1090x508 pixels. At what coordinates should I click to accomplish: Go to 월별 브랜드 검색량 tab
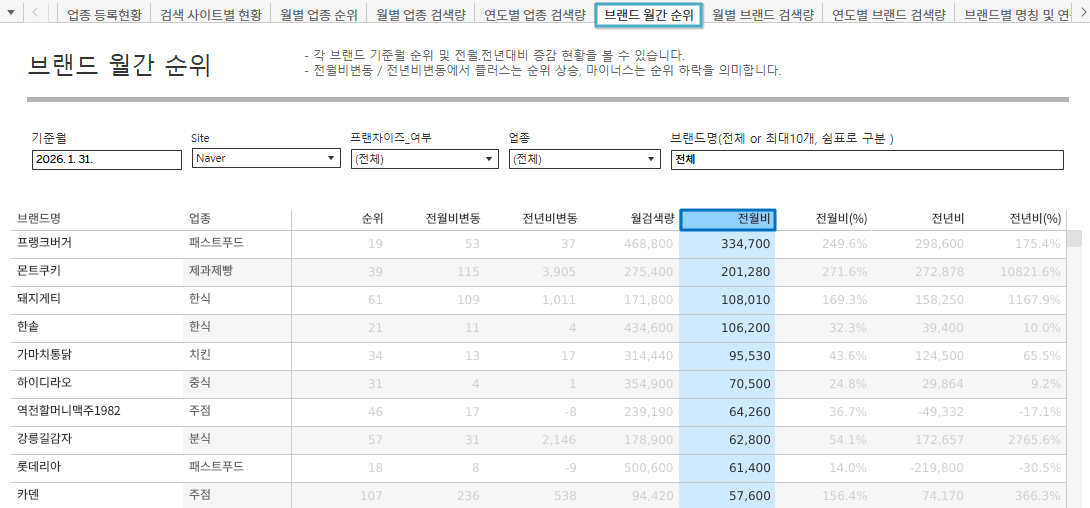pos(763,15)
